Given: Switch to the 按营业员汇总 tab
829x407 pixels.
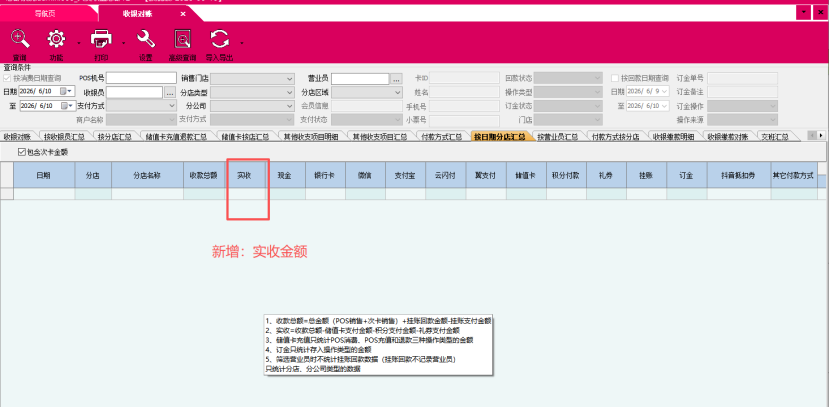Looking at the screenshot, I should [558, 137].
